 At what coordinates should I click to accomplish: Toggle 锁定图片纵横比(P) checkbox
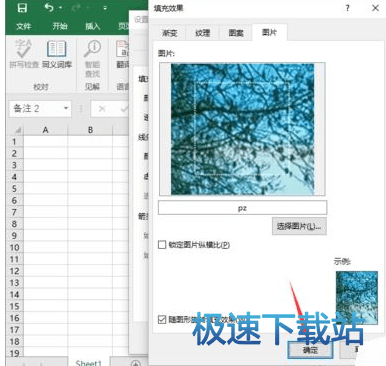[162, 245]
